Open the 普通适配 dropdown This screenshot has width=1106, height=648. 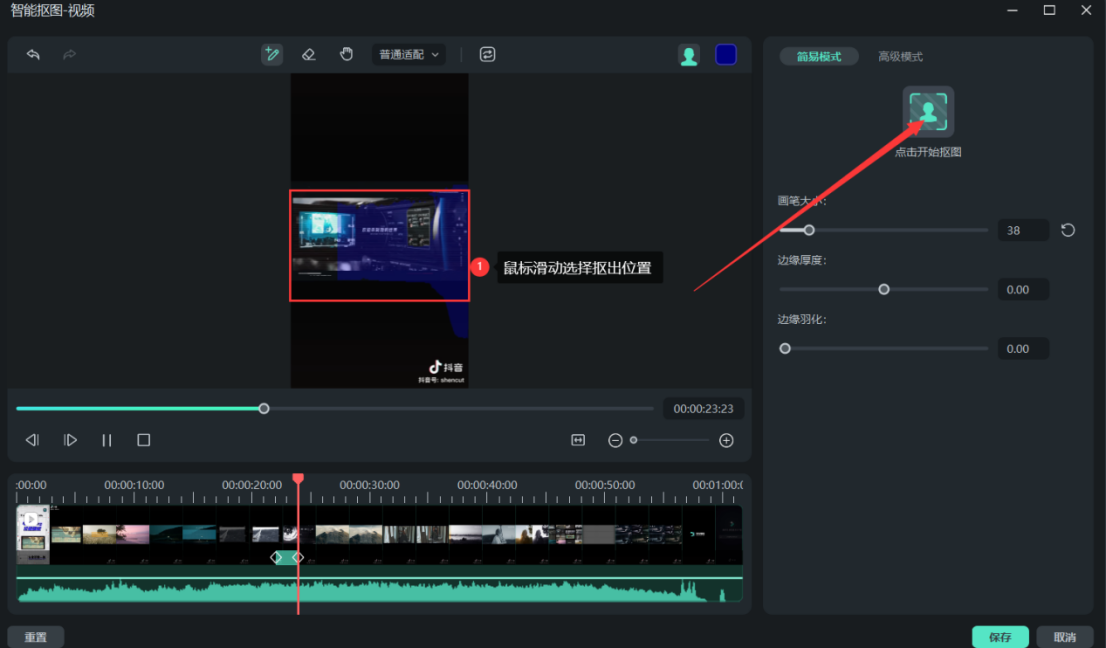point(410,55)
